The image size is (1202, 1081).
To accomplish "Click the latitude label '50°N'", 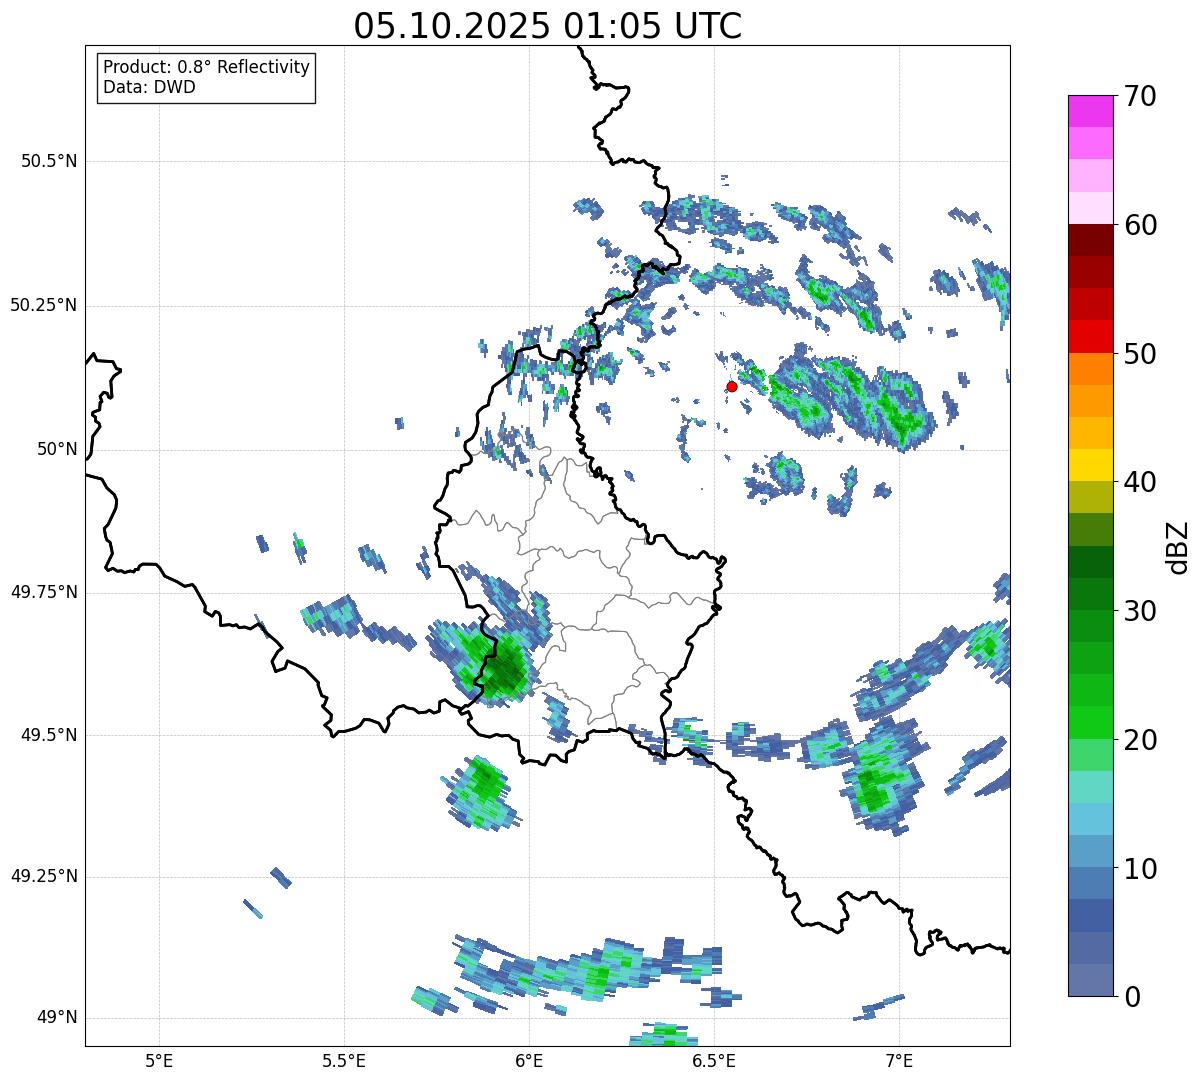I will (x=57, y=449).
